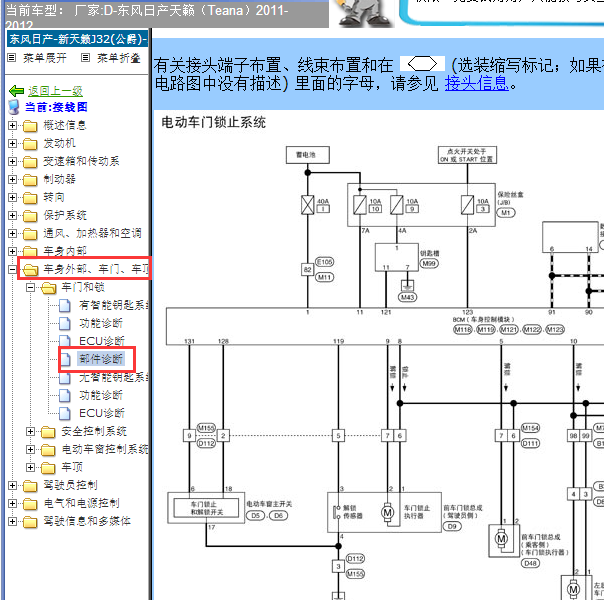Expand the 转向 tree node

click(x=12, y=198)
